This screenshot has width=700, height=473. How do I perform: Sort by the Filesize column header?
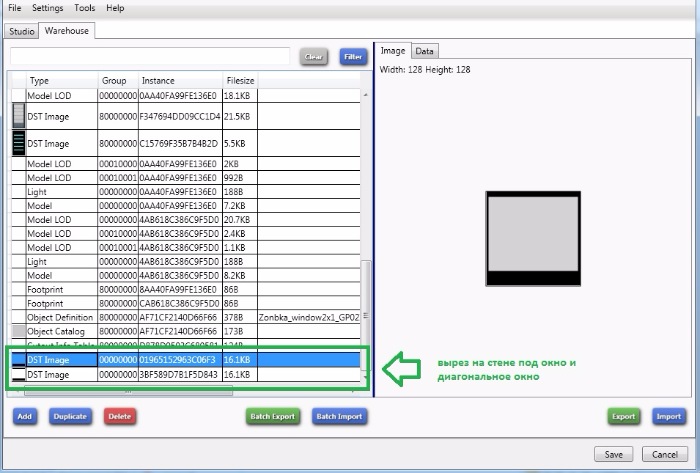[240, 80]
